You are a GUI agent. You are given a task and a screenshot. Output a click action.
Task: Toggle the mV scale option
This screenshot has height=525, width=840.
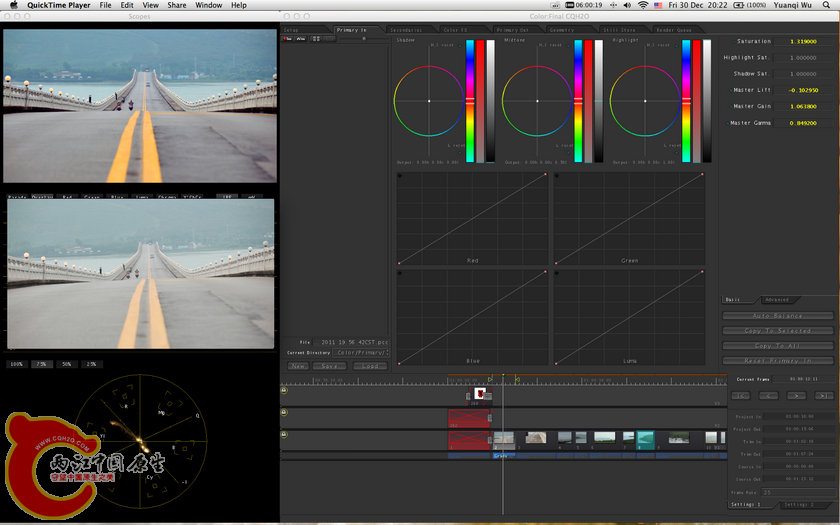point(252,197)
